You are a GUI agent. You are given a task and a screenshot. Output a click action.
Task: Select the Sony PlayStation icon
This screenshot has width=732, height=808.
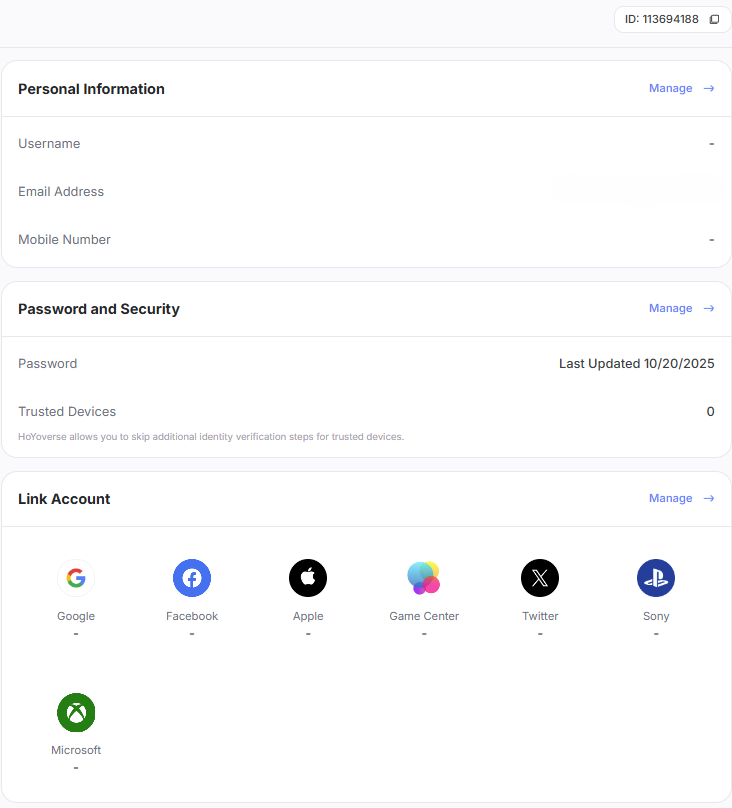[656, 578]
